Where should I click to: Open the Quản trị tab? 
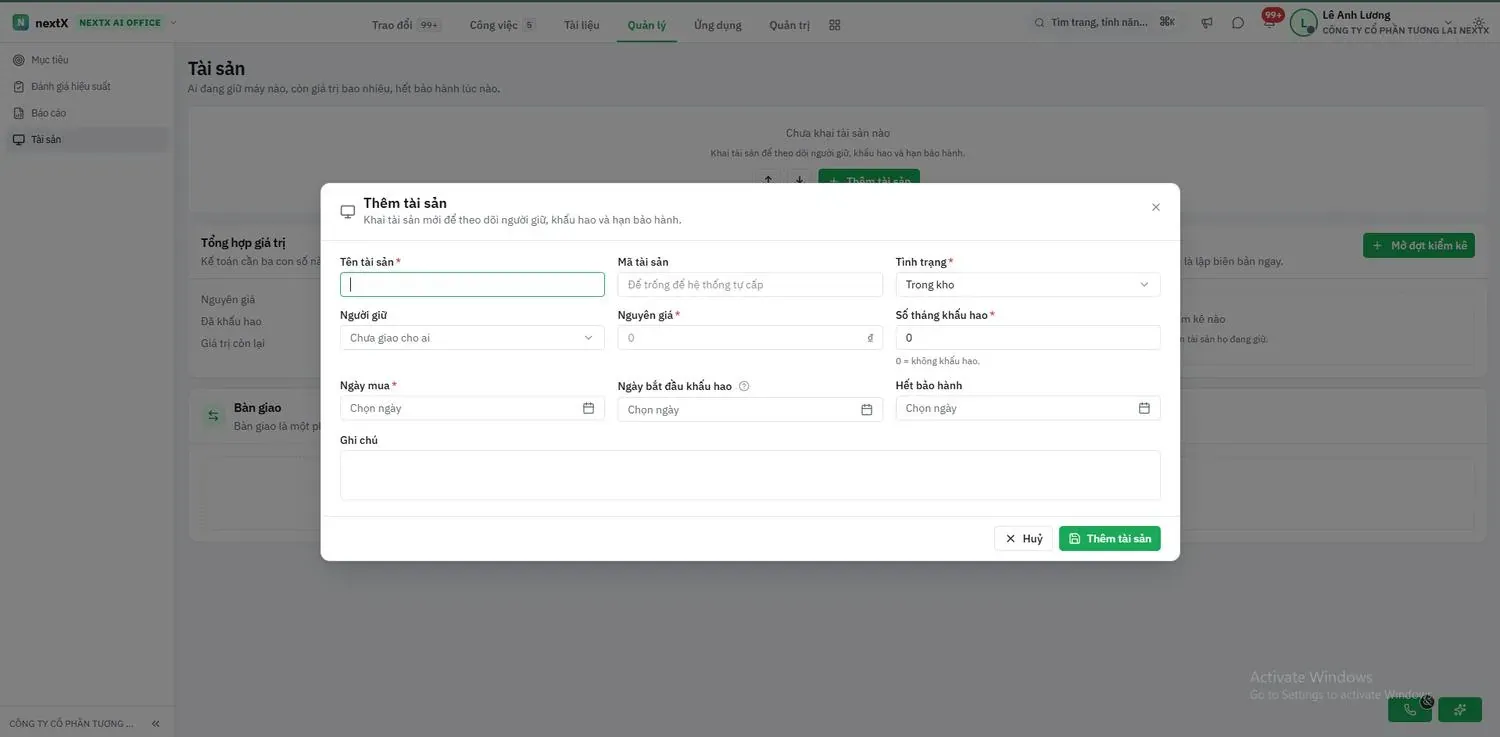pyautogui.click(x=789, y=25)
